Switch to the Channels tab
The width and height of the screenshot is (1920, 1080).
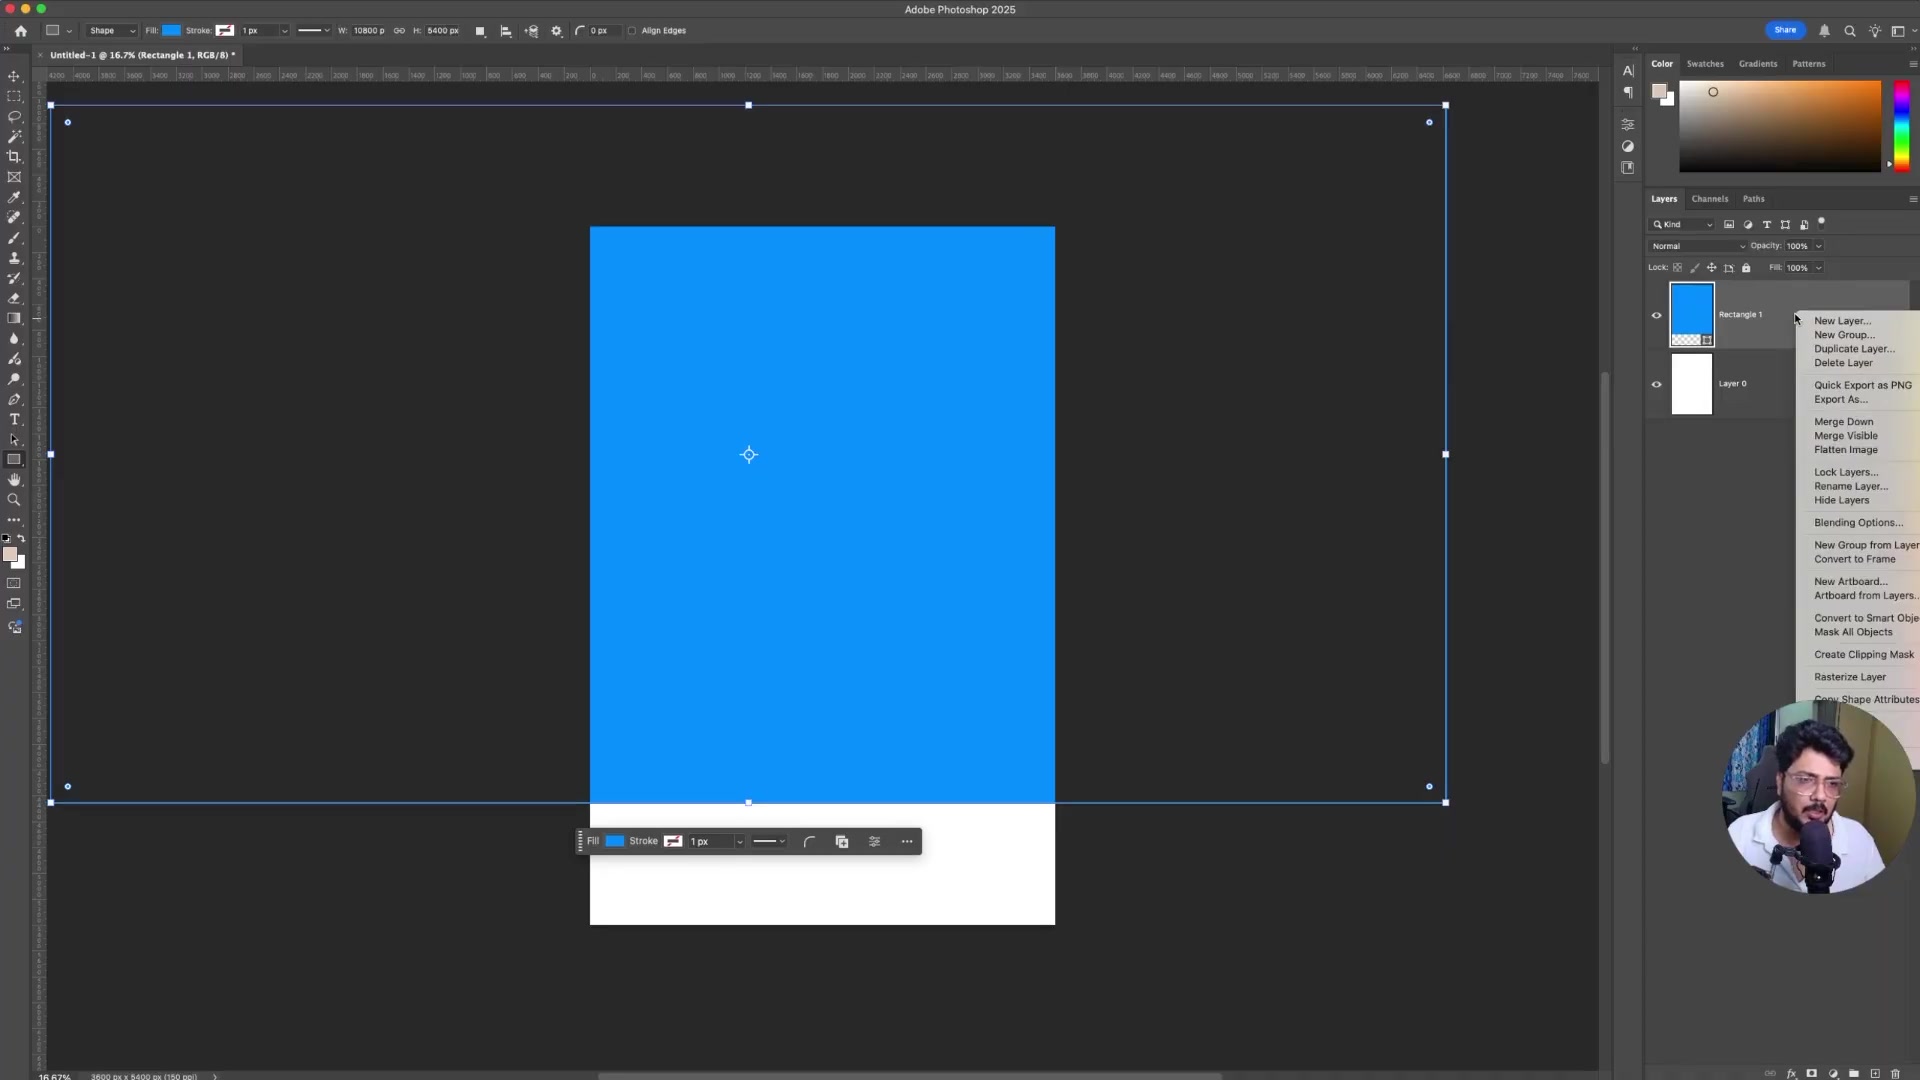[1709, 199]
